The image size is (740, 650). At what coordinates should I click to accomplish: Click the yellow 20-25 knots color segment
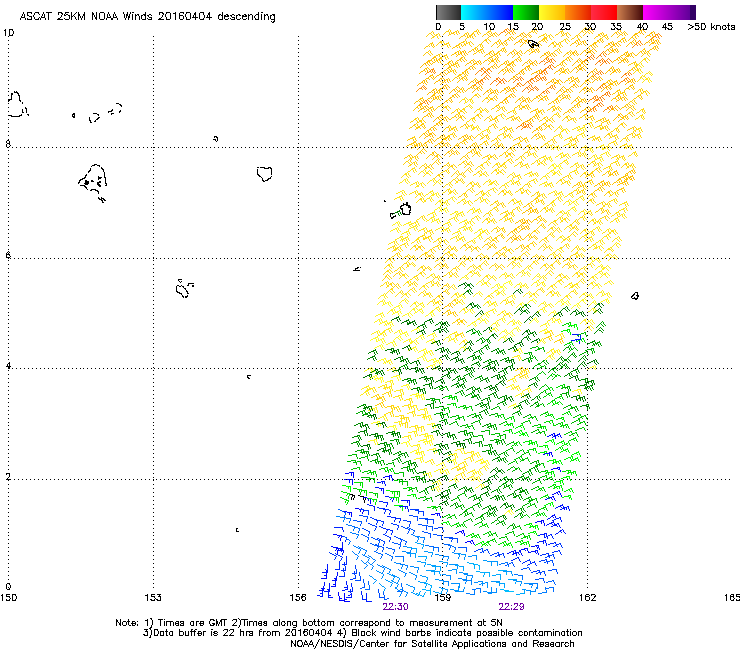[552, 12]
